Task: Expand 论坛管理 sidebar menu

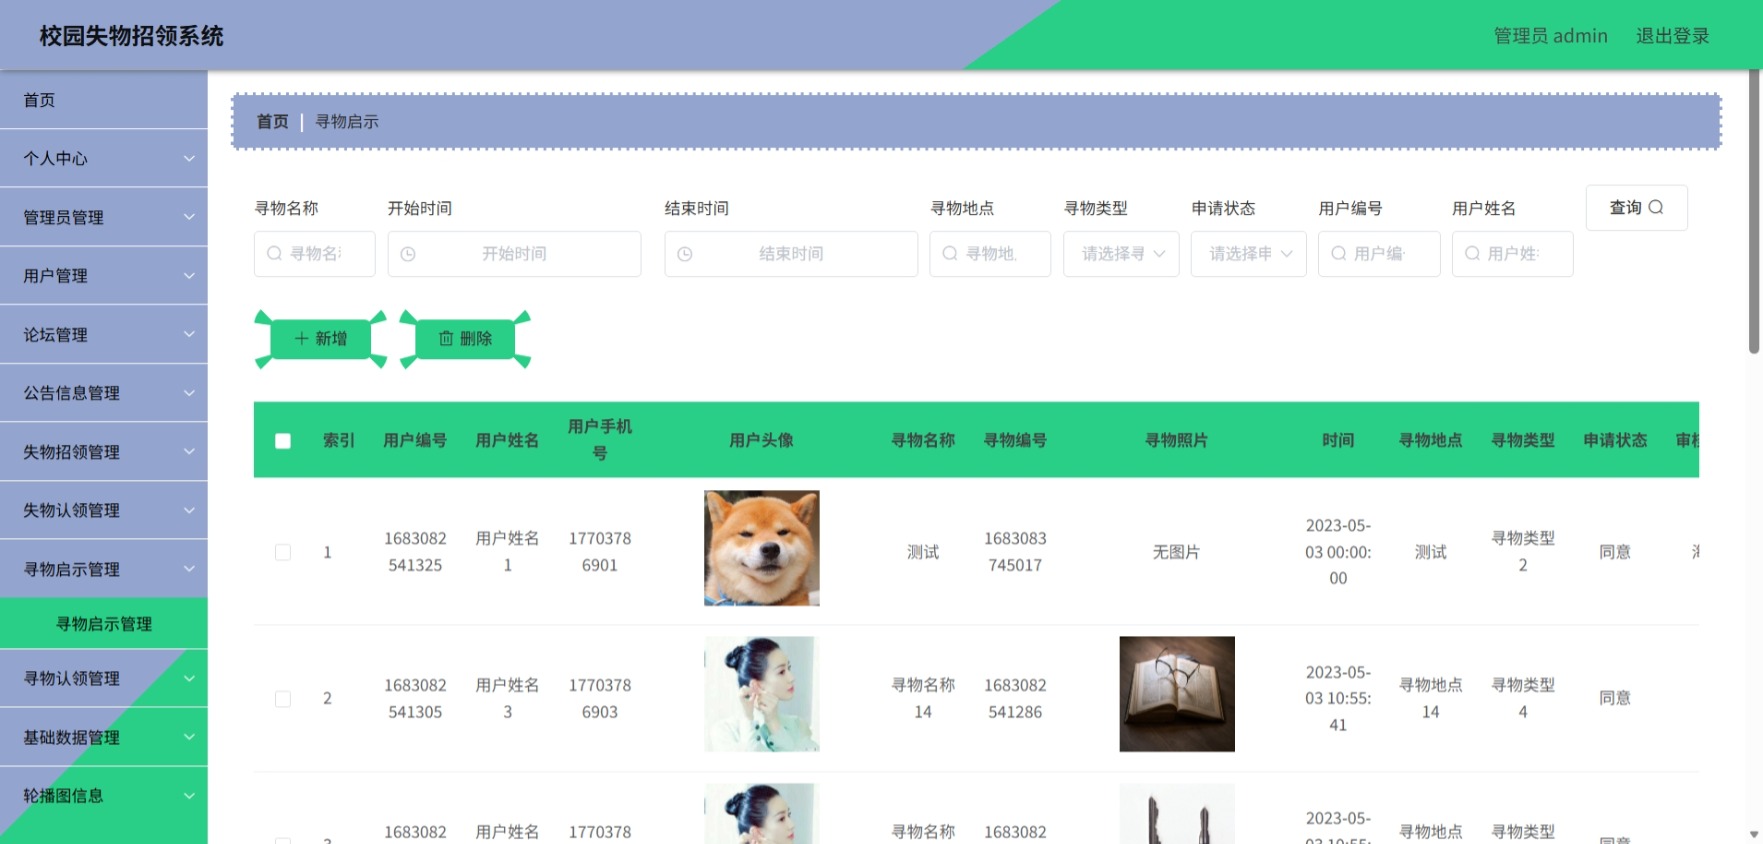Action: (104, 334)
